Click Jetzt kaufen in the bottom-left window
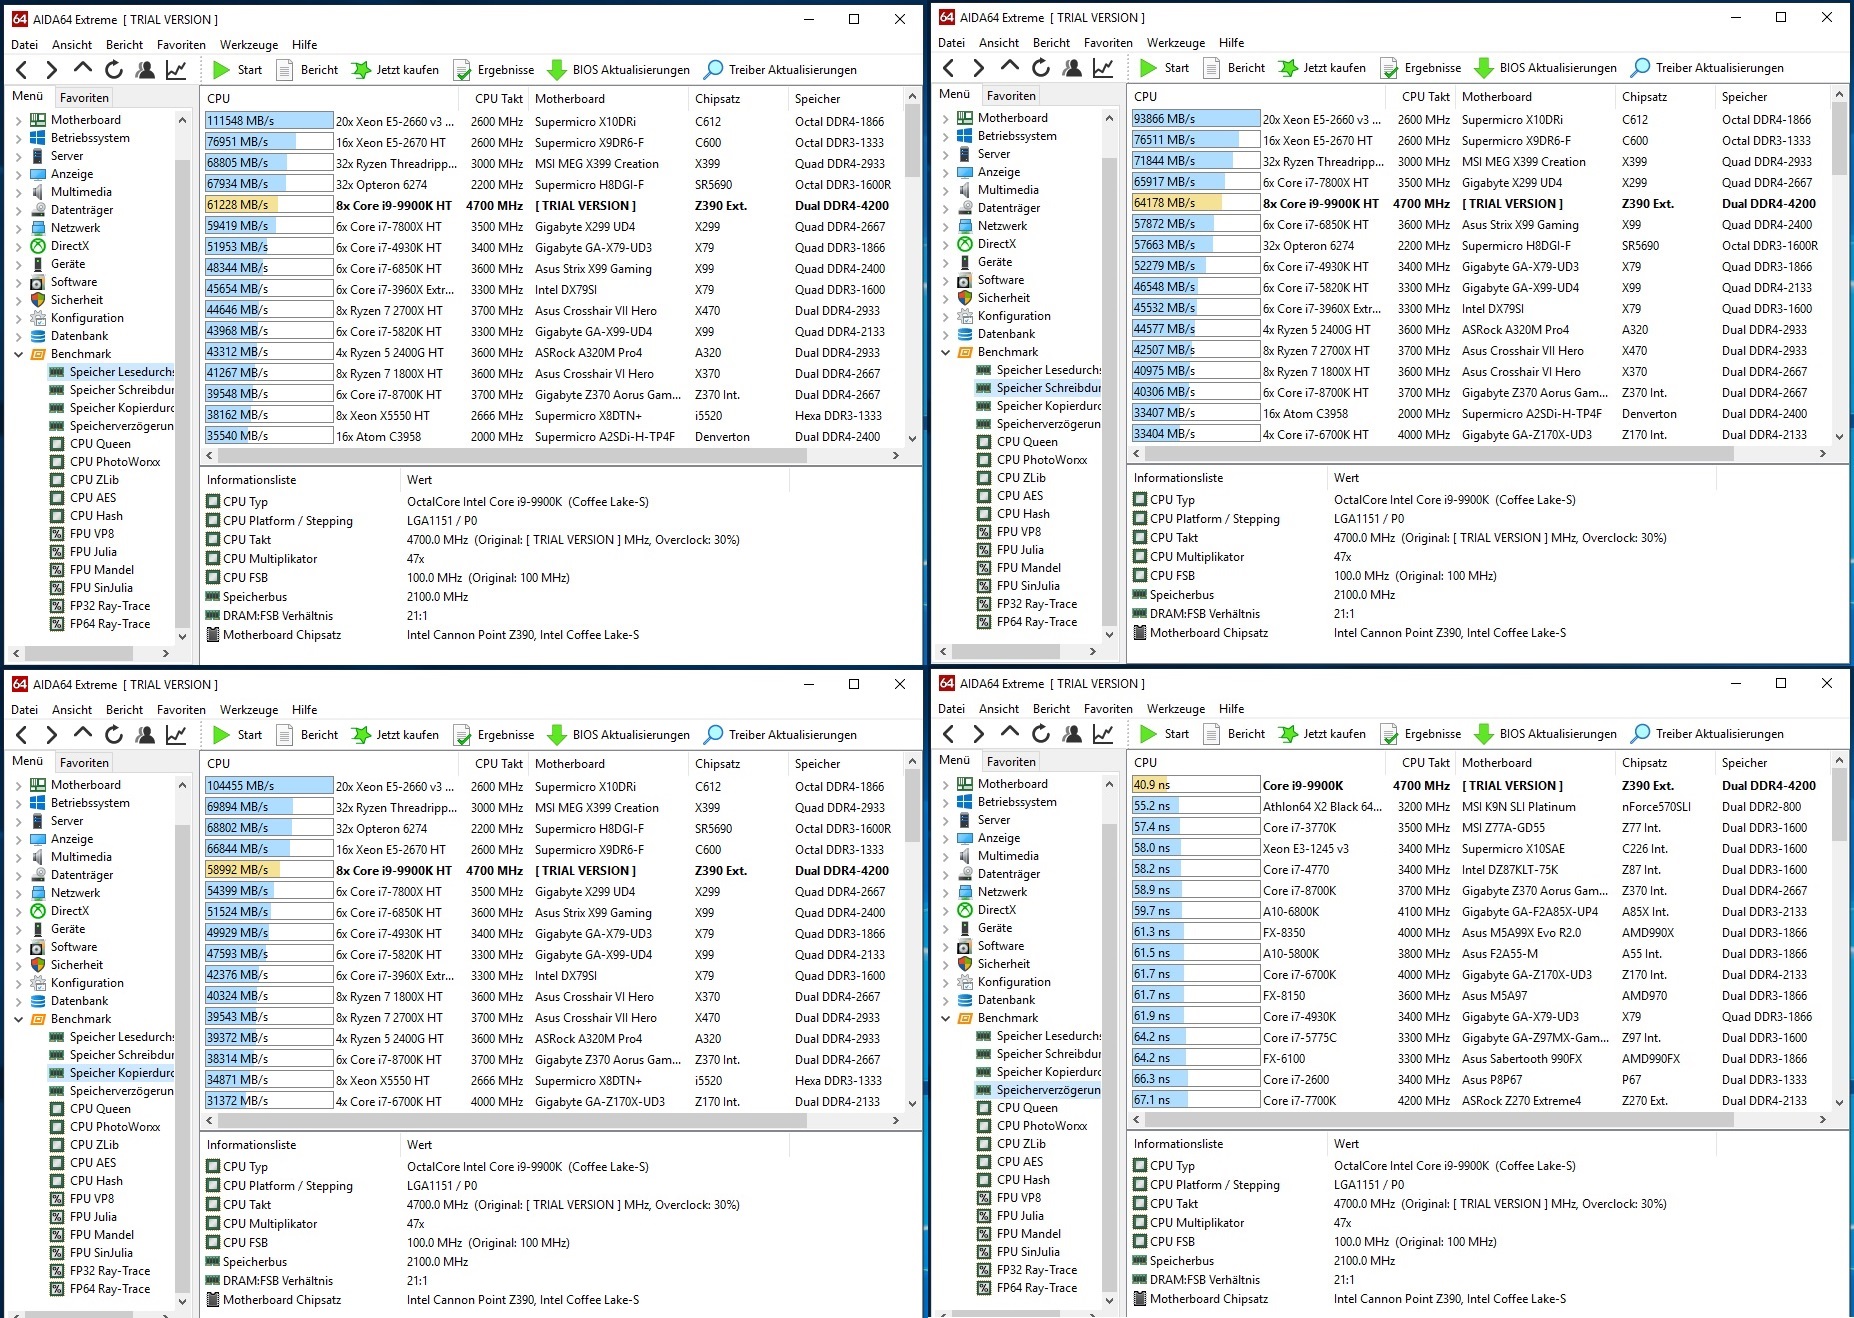1854x1318 pixels. (x=395, y=734)
